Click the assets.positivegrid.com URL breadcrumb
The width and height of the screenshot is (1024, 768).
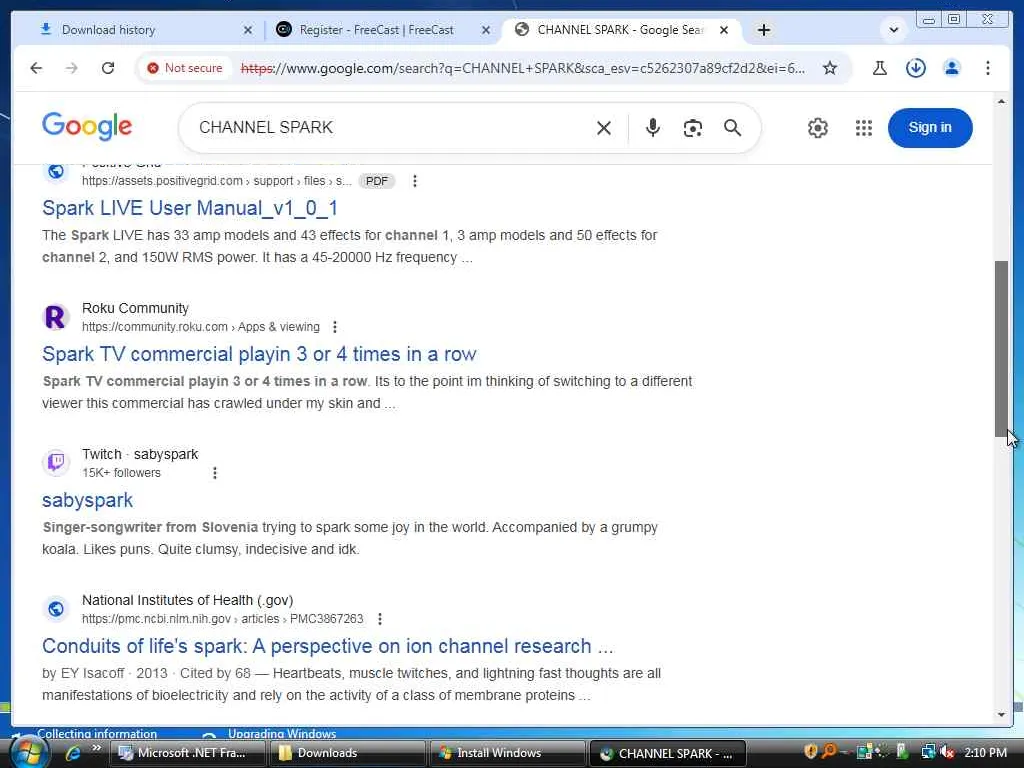click(x=217, y=181)
